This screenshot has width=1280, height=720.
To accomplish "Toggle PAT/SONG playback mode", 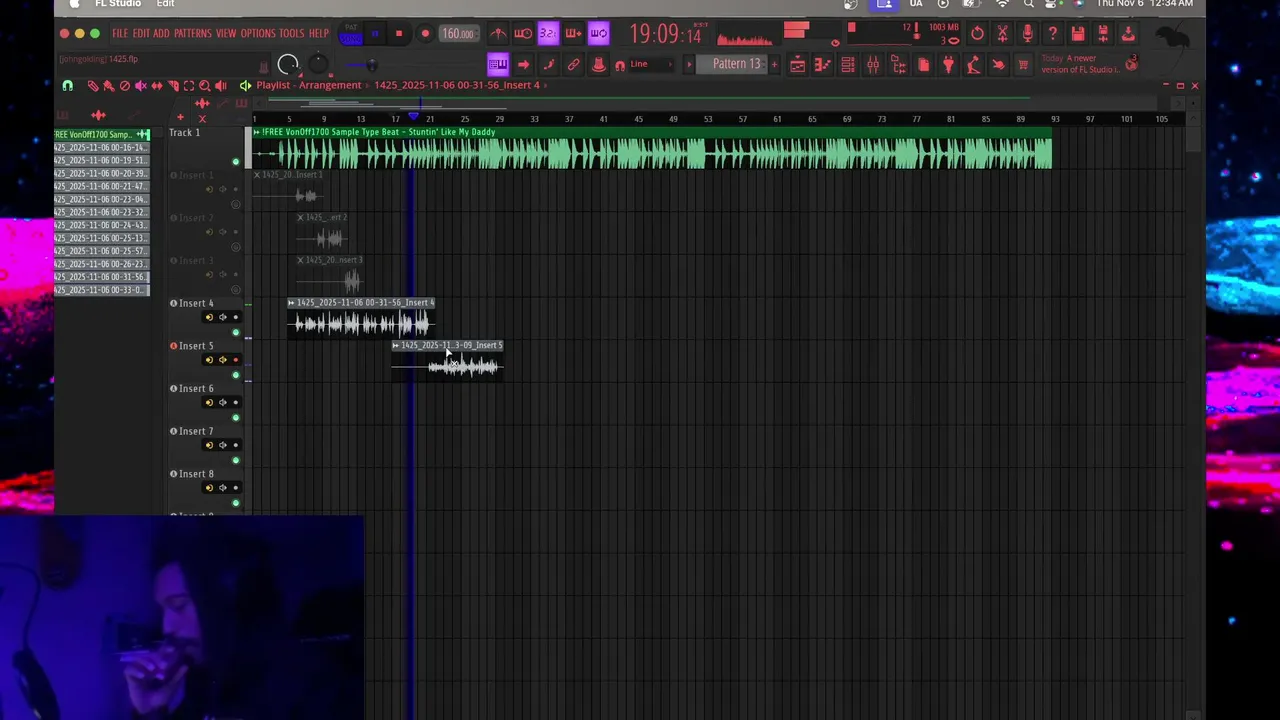I will [351, 34].
